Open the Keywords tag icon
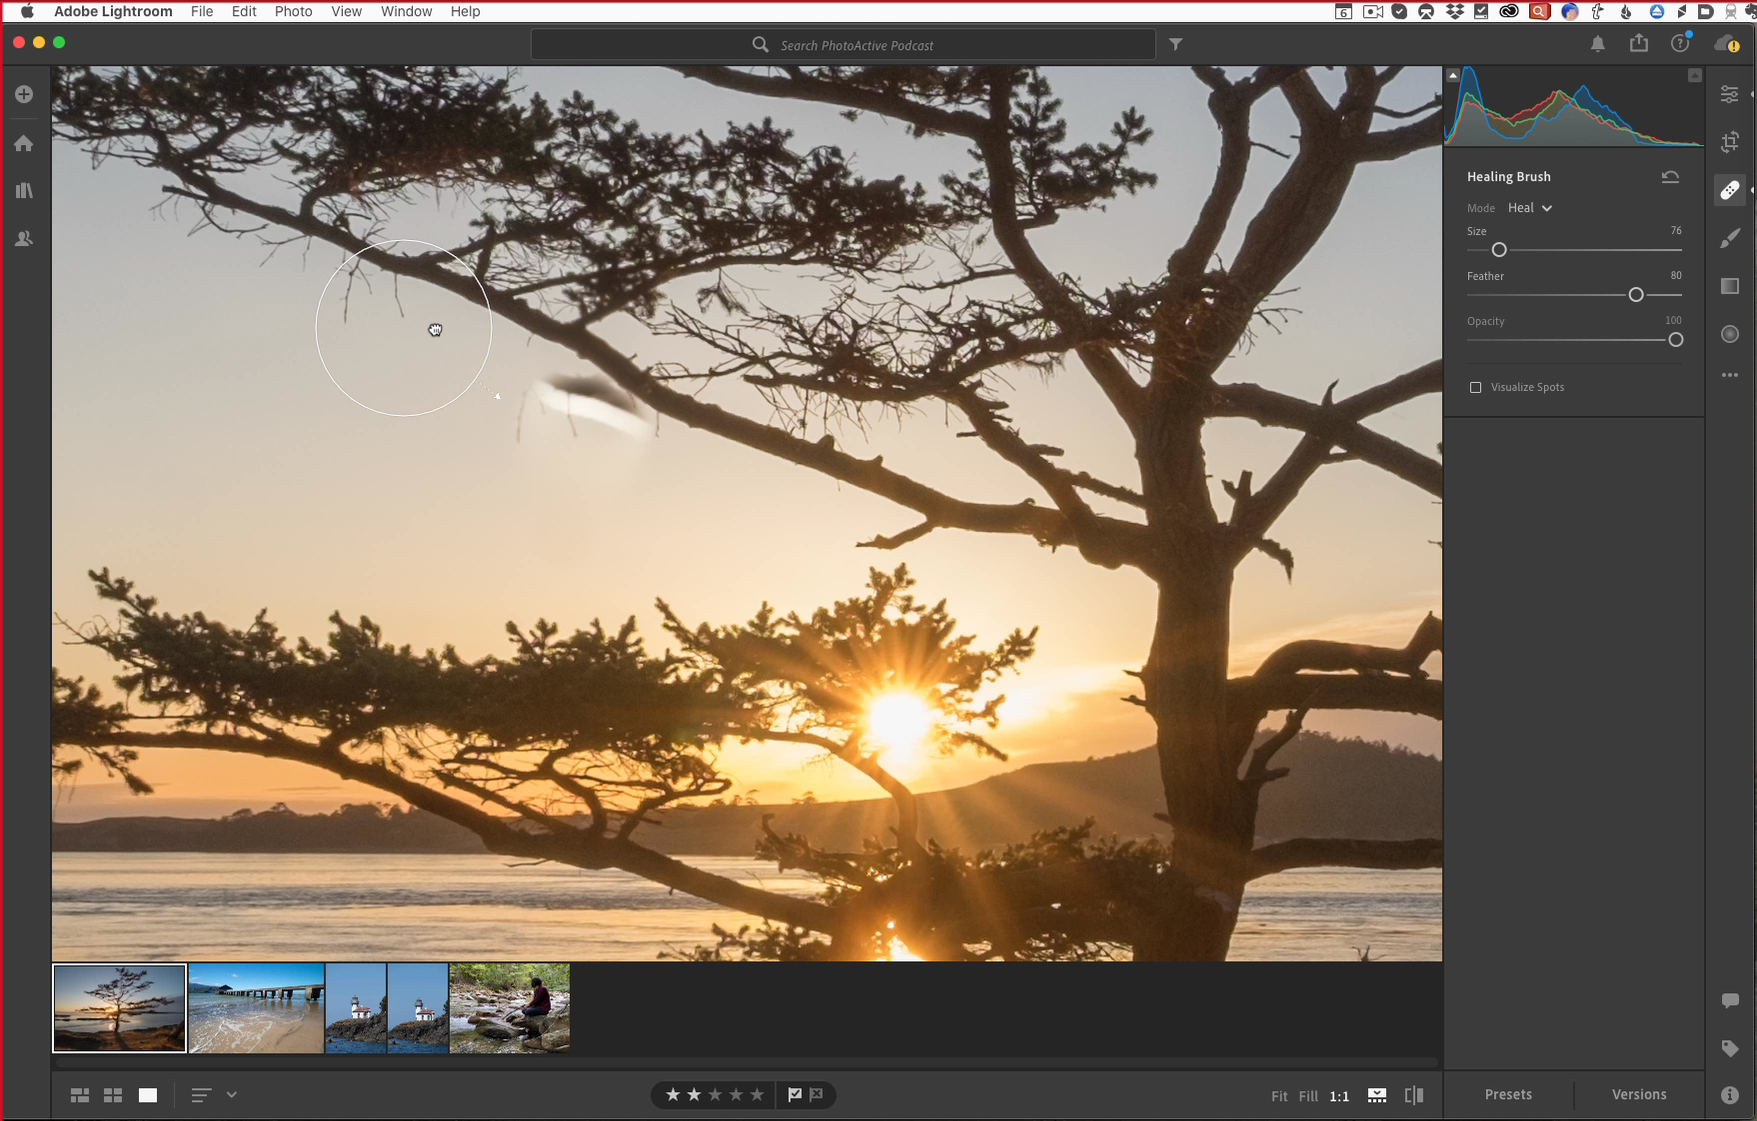 pyautogui.click(x=1729, y=1048)
